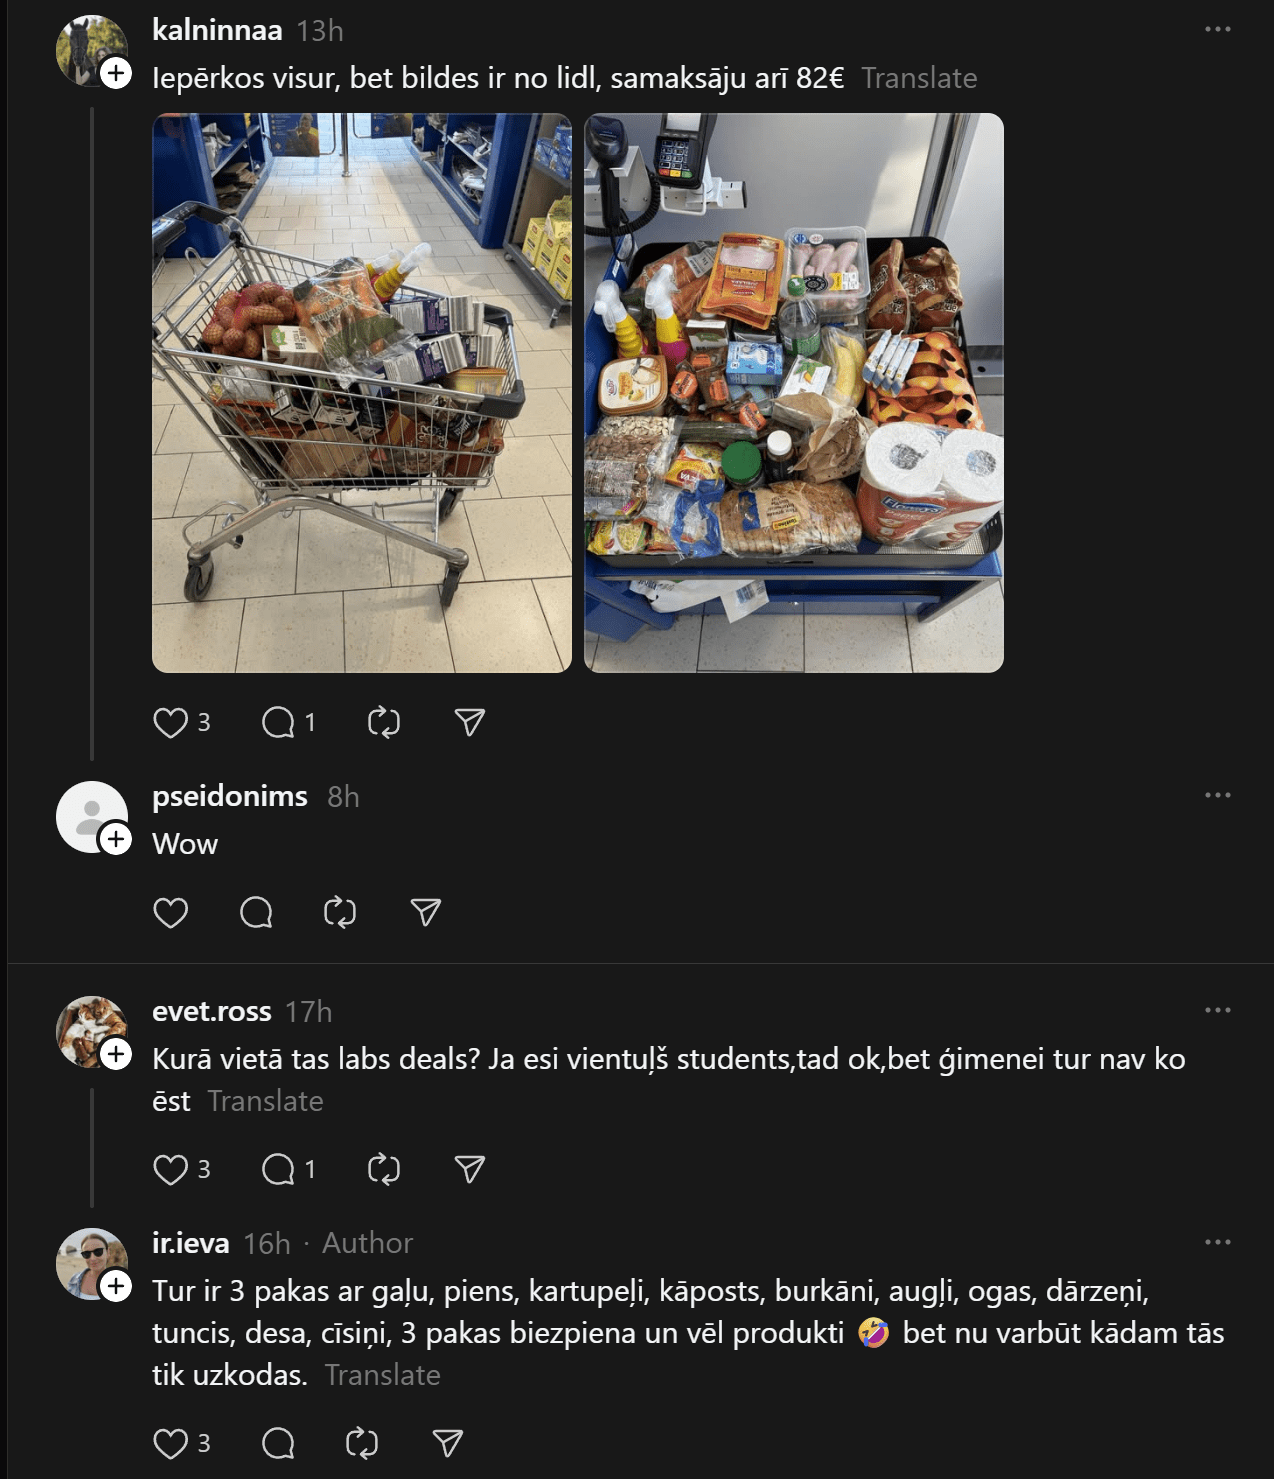Open more options for evet.ross's comment
The width and height of the screenshot is (1274, 1479).
(1217, 1010)
